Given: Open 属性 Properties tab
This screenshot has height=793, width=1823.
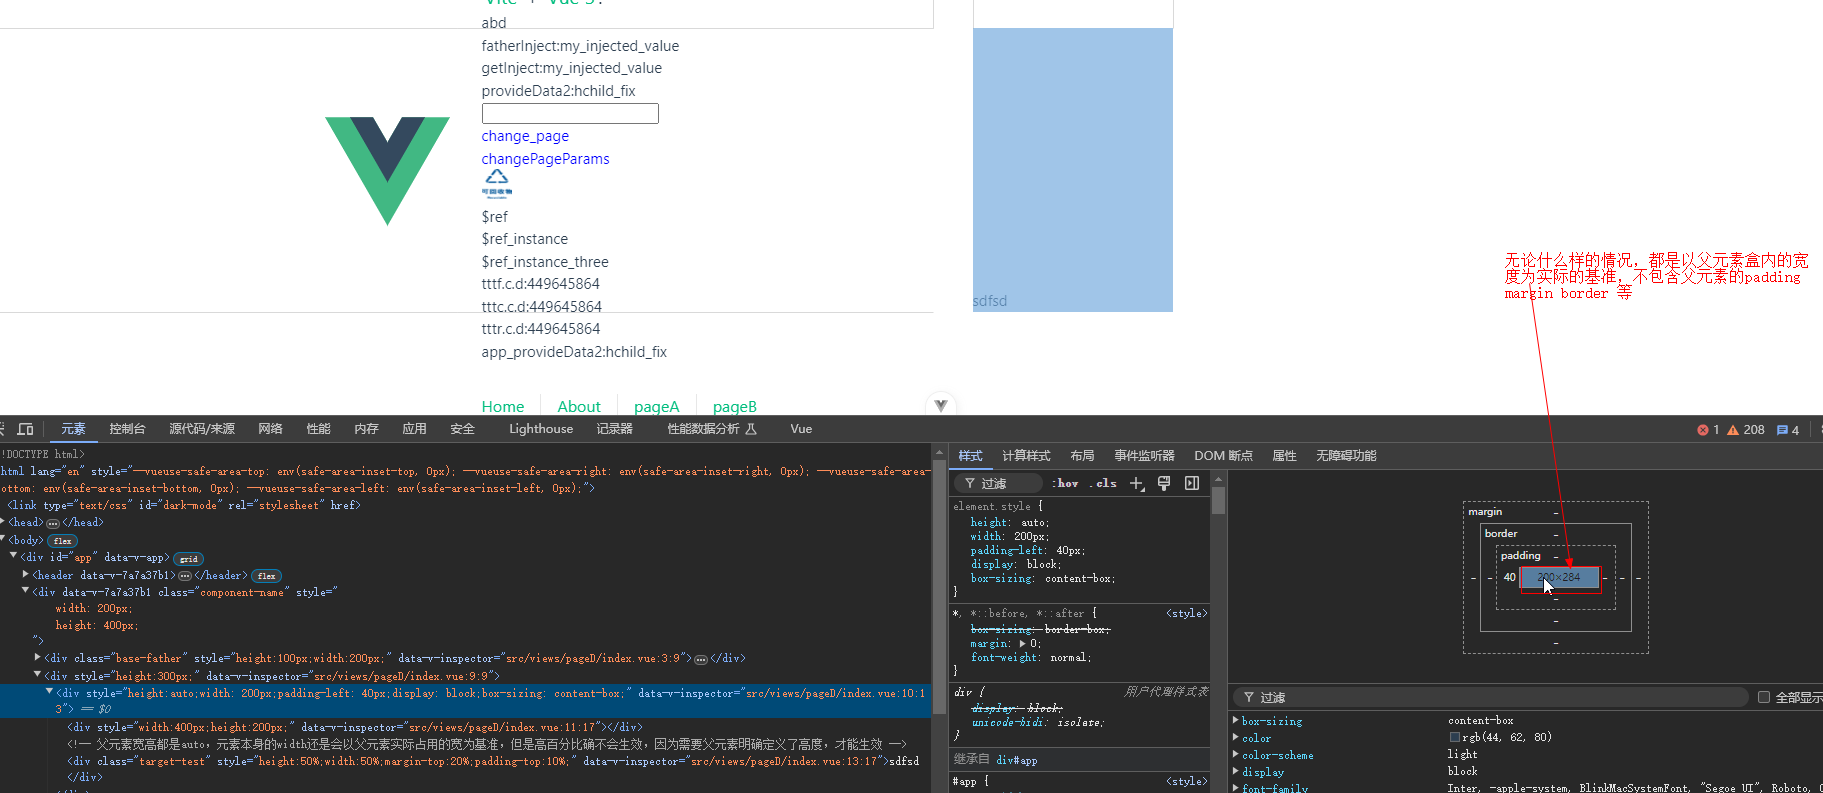Looking at the screenshot, I should tap(1284, 456).
